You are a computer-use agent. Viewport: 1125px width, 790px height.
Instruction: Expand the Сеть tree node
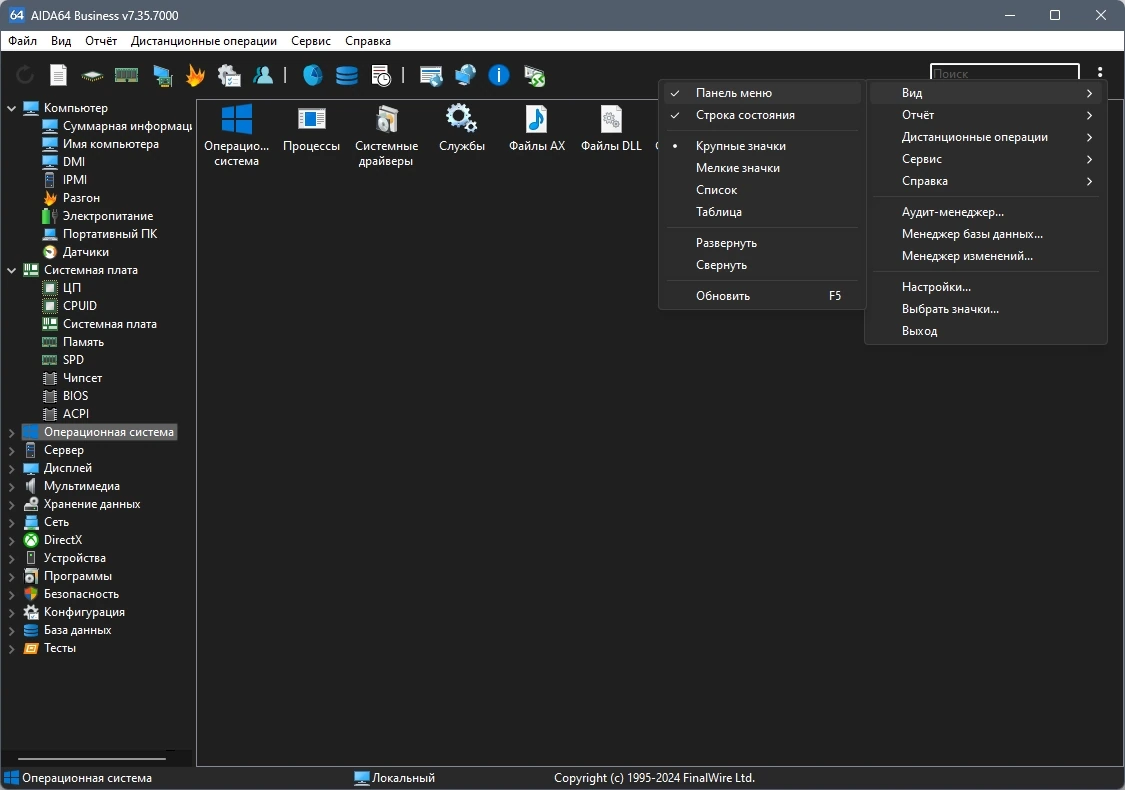click(11, 522)
